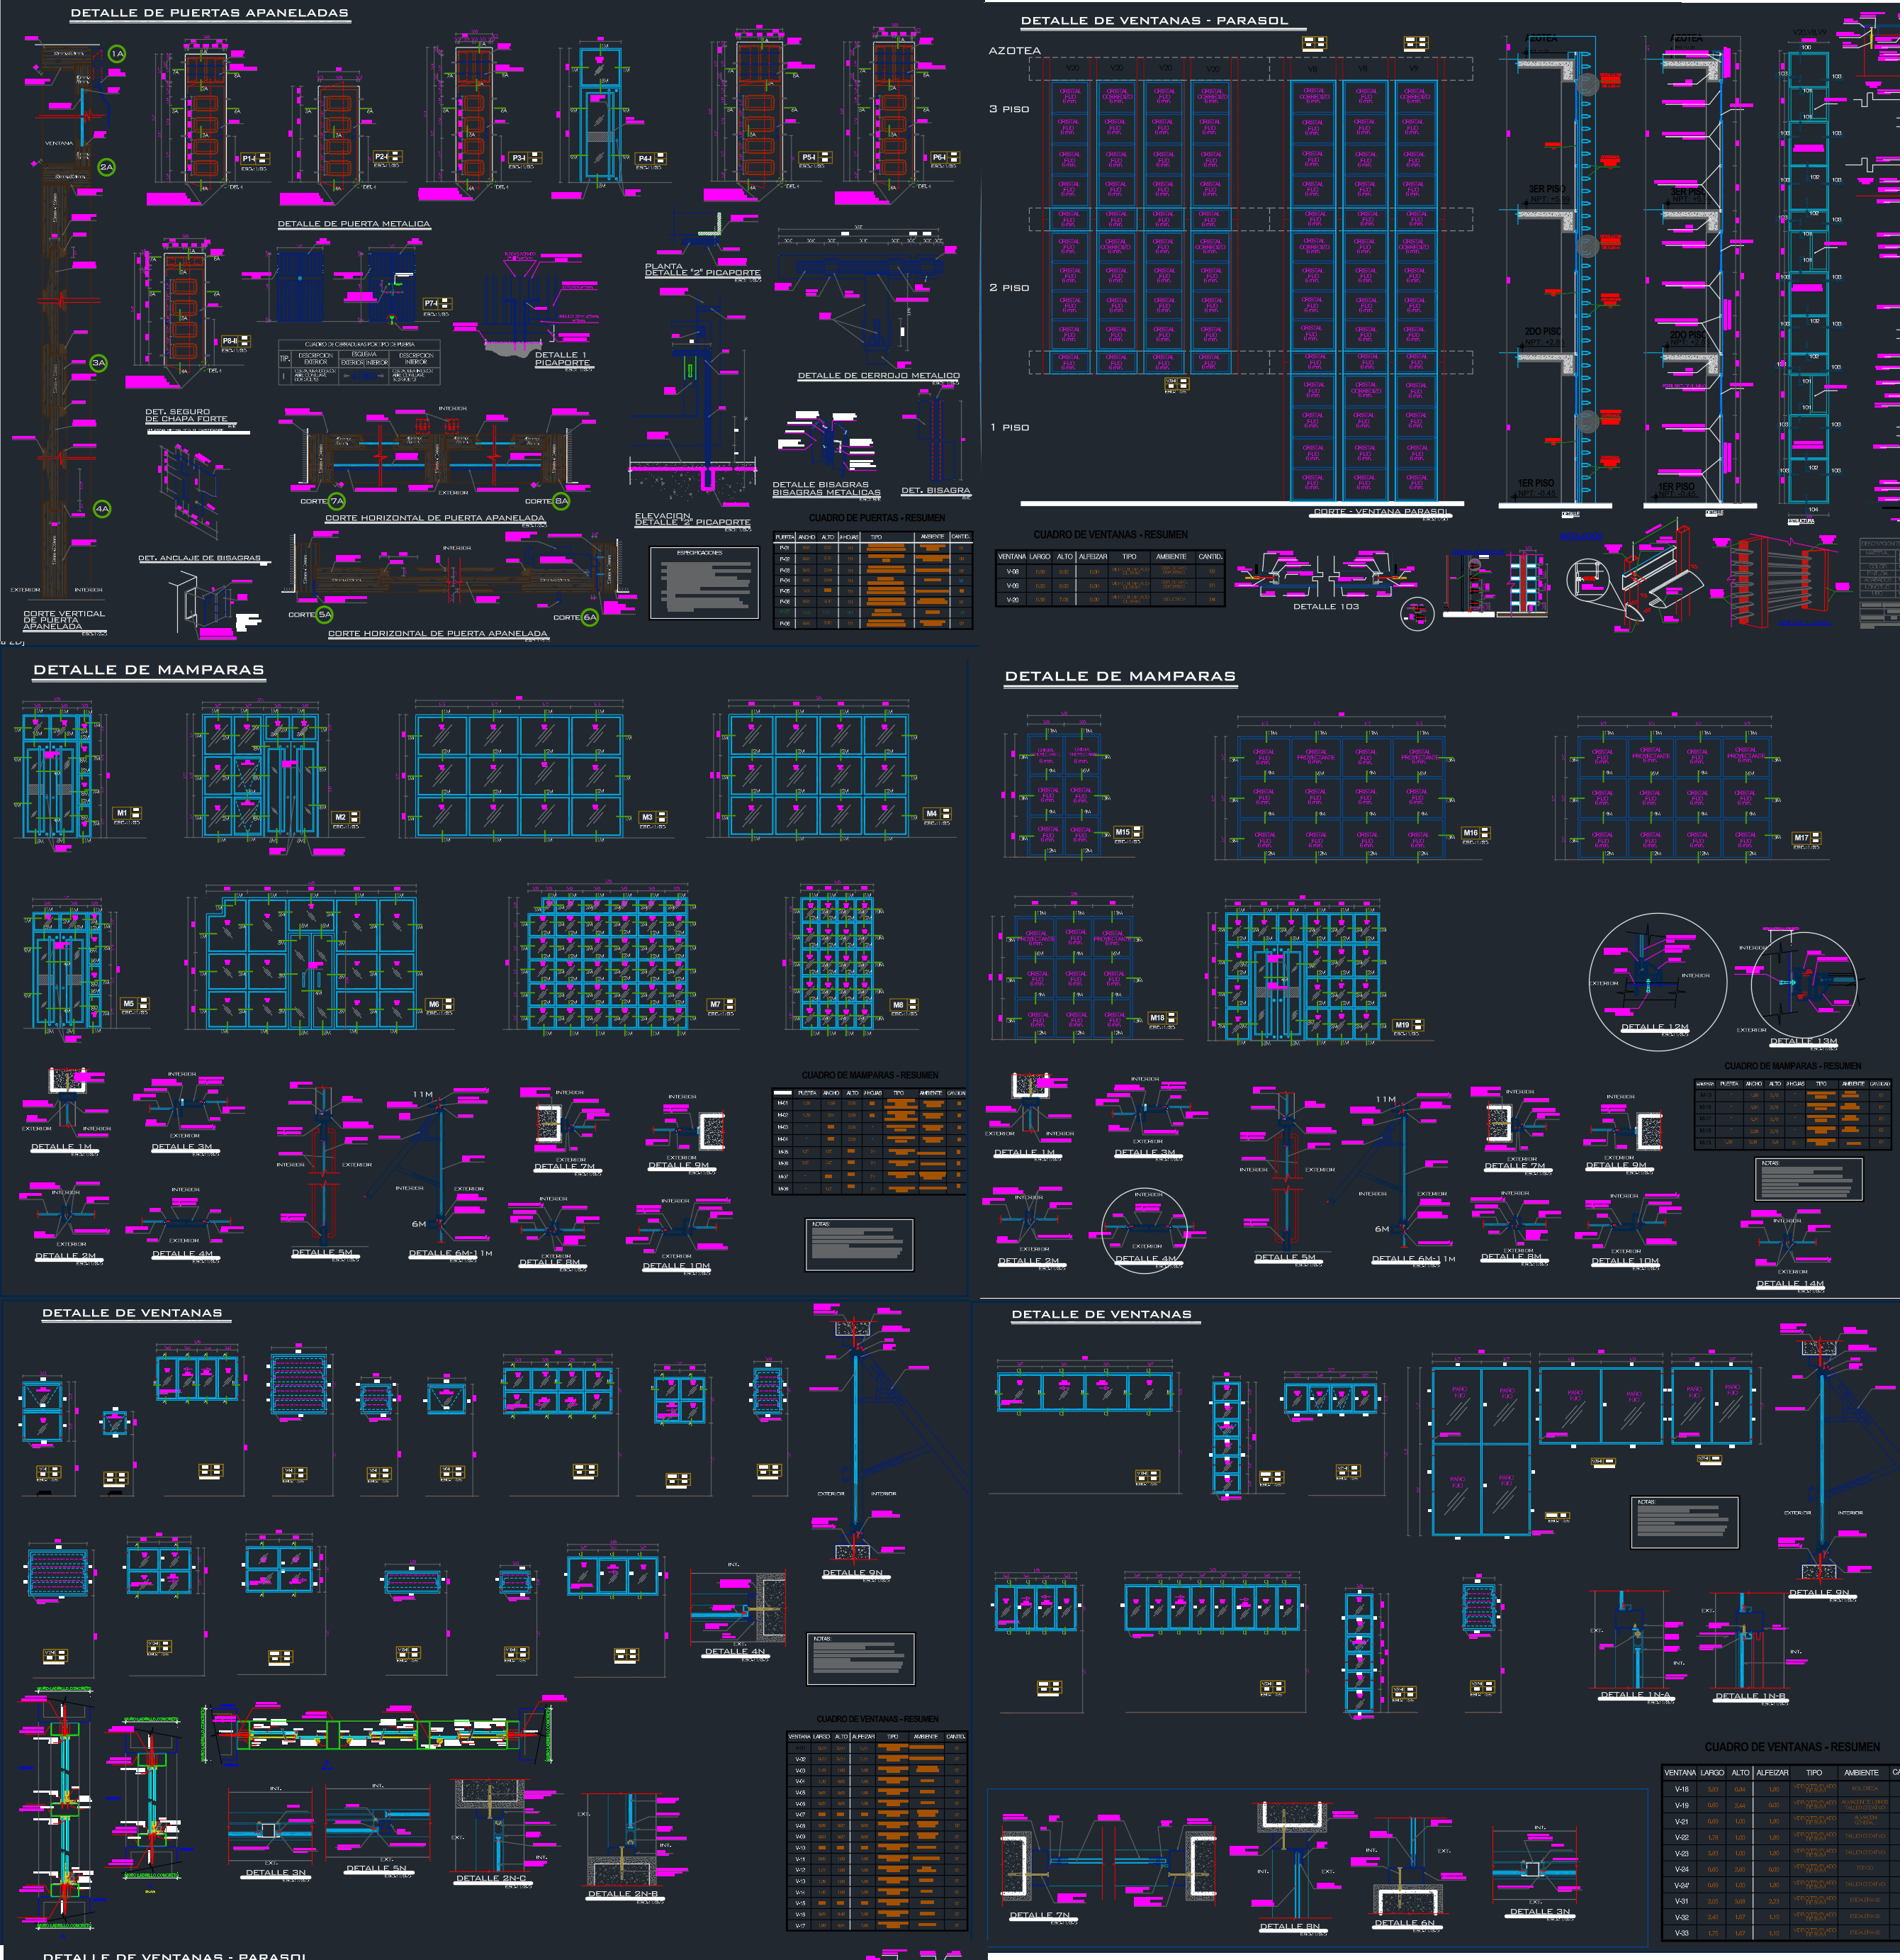Click the V-31 row in ventanas table
The height and width of the screenshot is (1960, 1900).
(1781, 1901)
